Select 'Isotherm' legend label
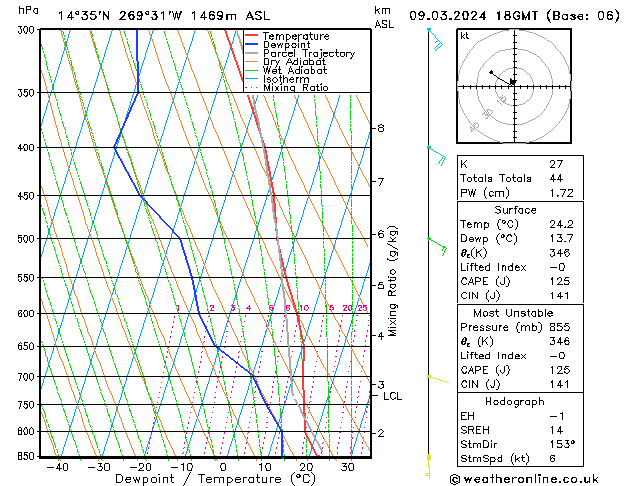 pyautogui.click(x=286, y=79)
